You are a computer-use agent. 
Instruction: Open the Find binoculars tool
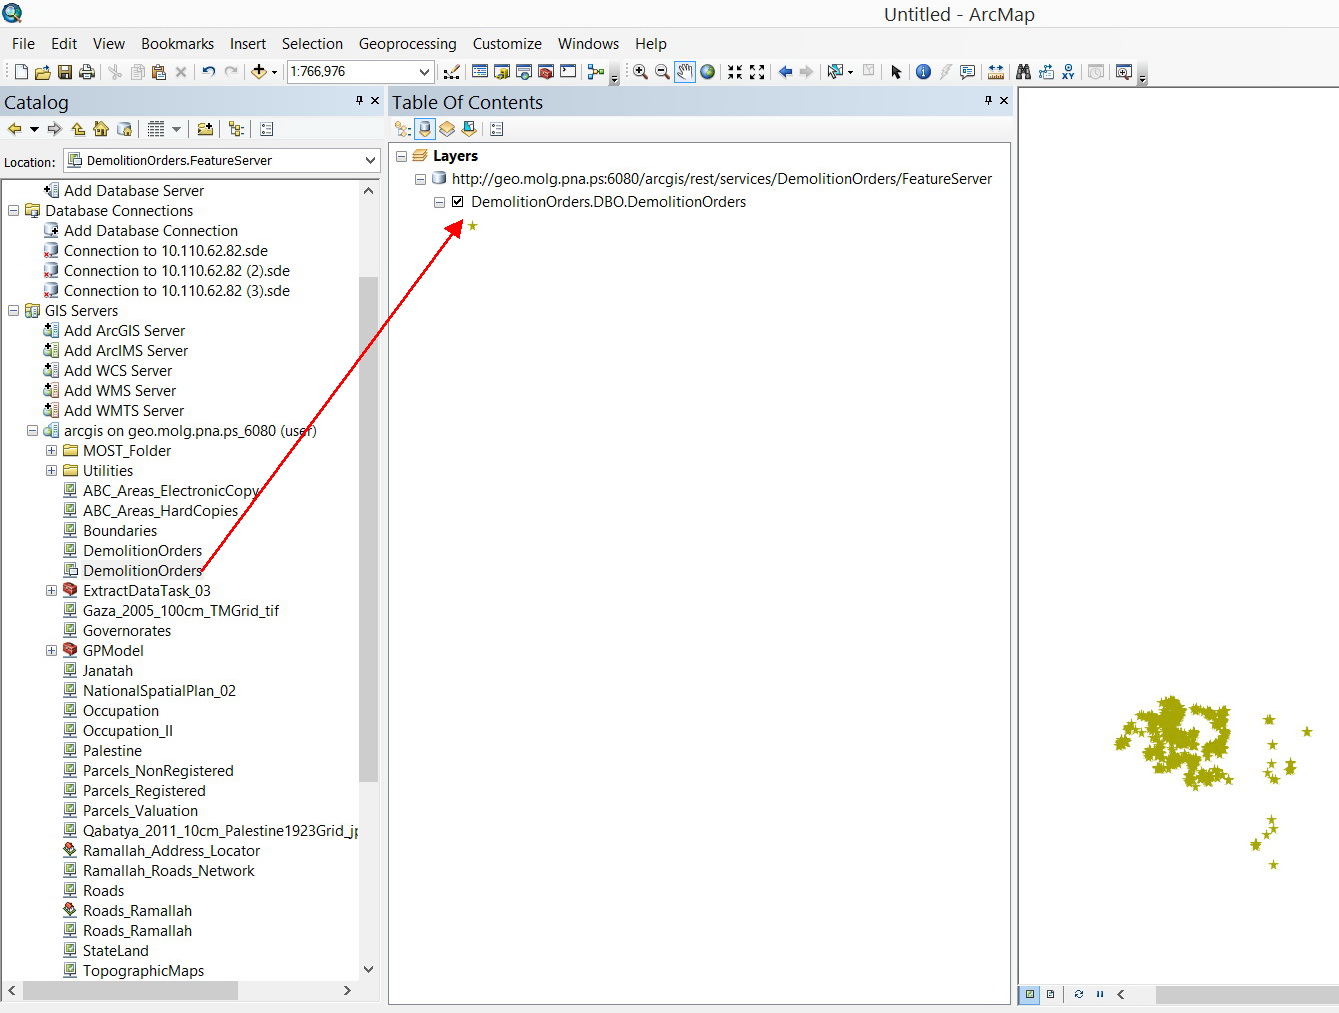tap(1023, 72)
